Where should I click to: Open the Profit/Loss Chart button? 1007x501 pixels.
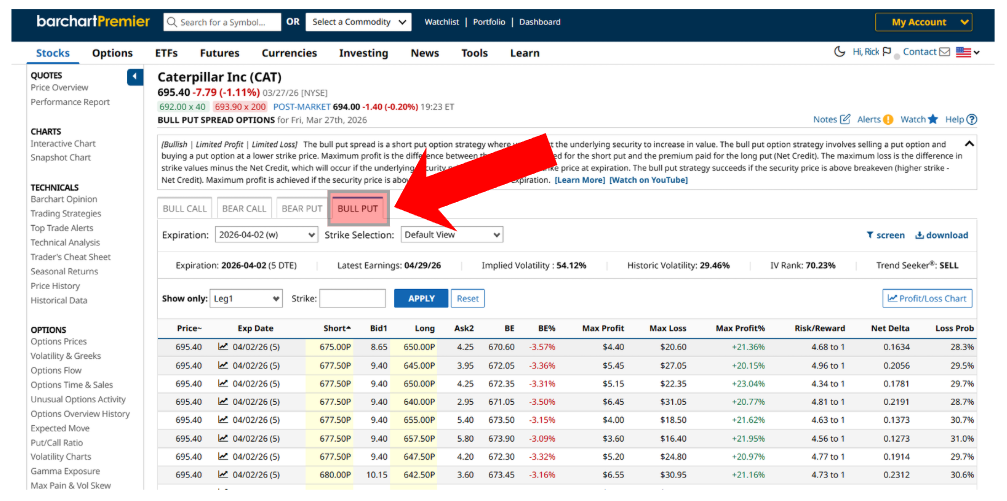(927, 298)
